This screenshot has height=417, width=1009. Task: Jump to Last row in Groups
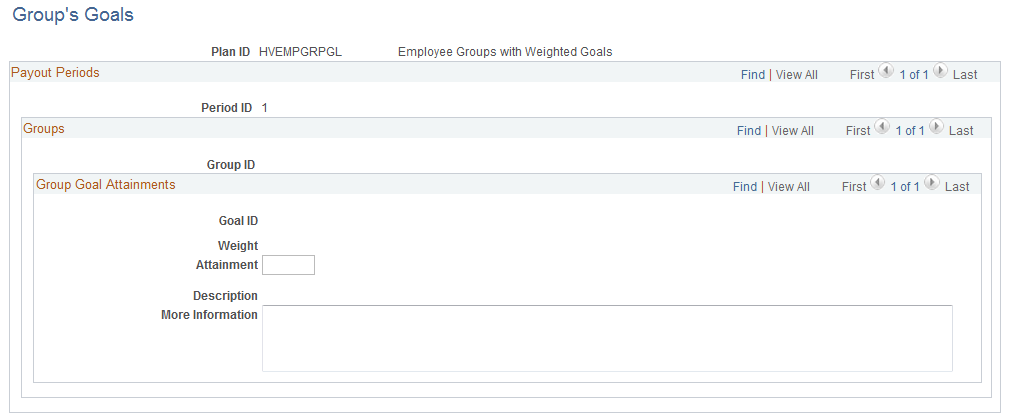961,131
